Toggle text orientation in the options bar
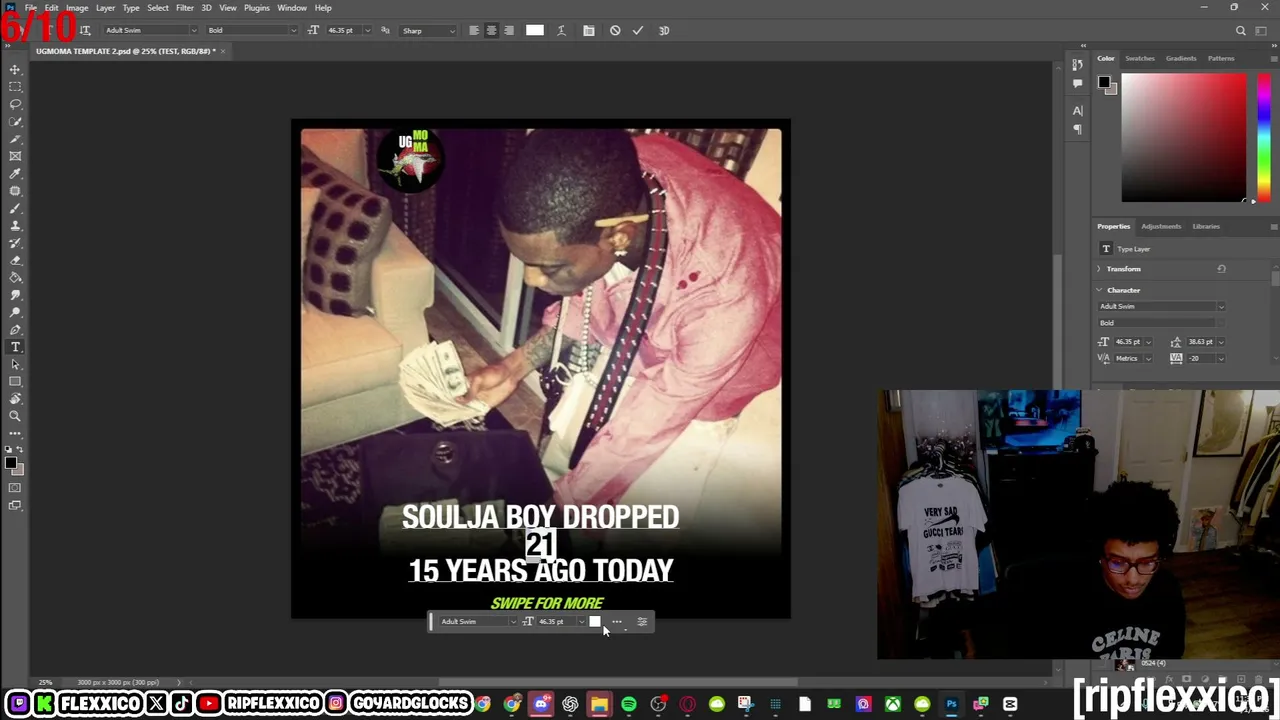 click(x=85, y=30)
